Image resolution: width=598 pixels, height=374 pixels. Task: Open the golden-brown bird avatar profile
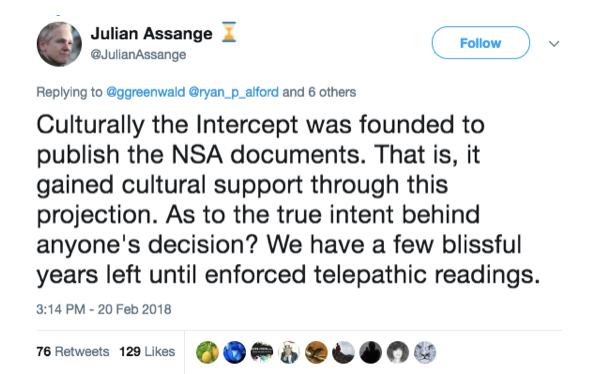[x=316, y=352]
